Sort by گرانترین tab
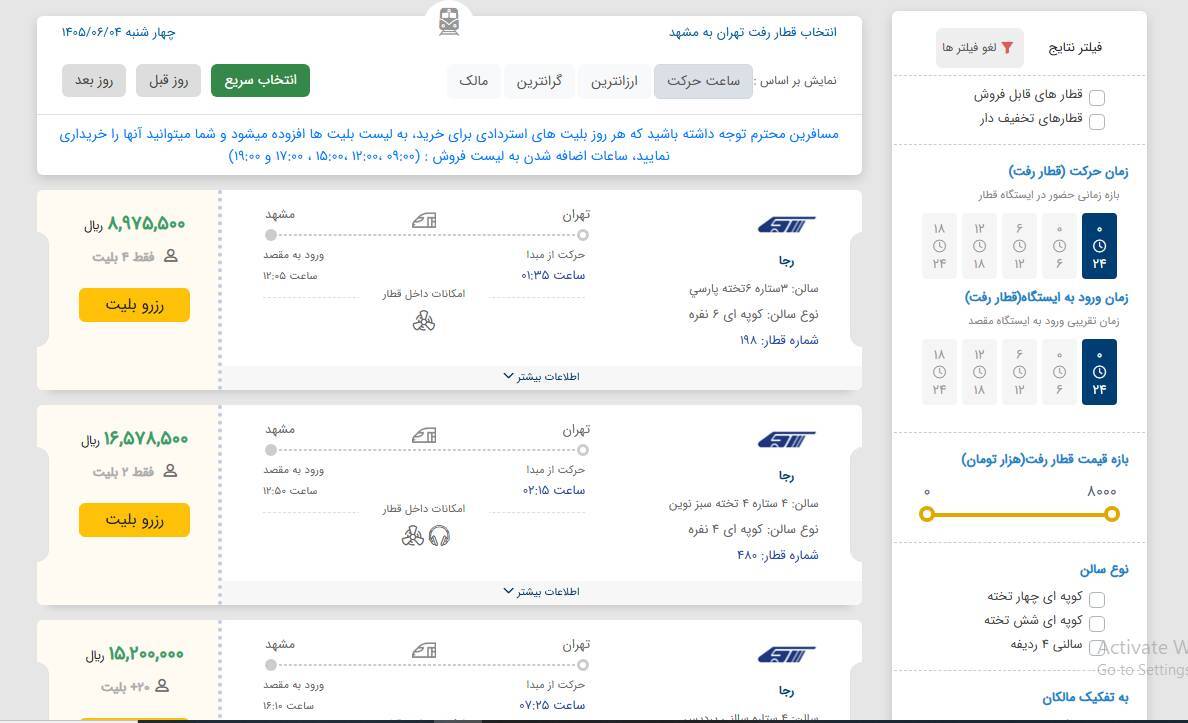Viewport: 1188px width, 723px height. pos(539,81)
